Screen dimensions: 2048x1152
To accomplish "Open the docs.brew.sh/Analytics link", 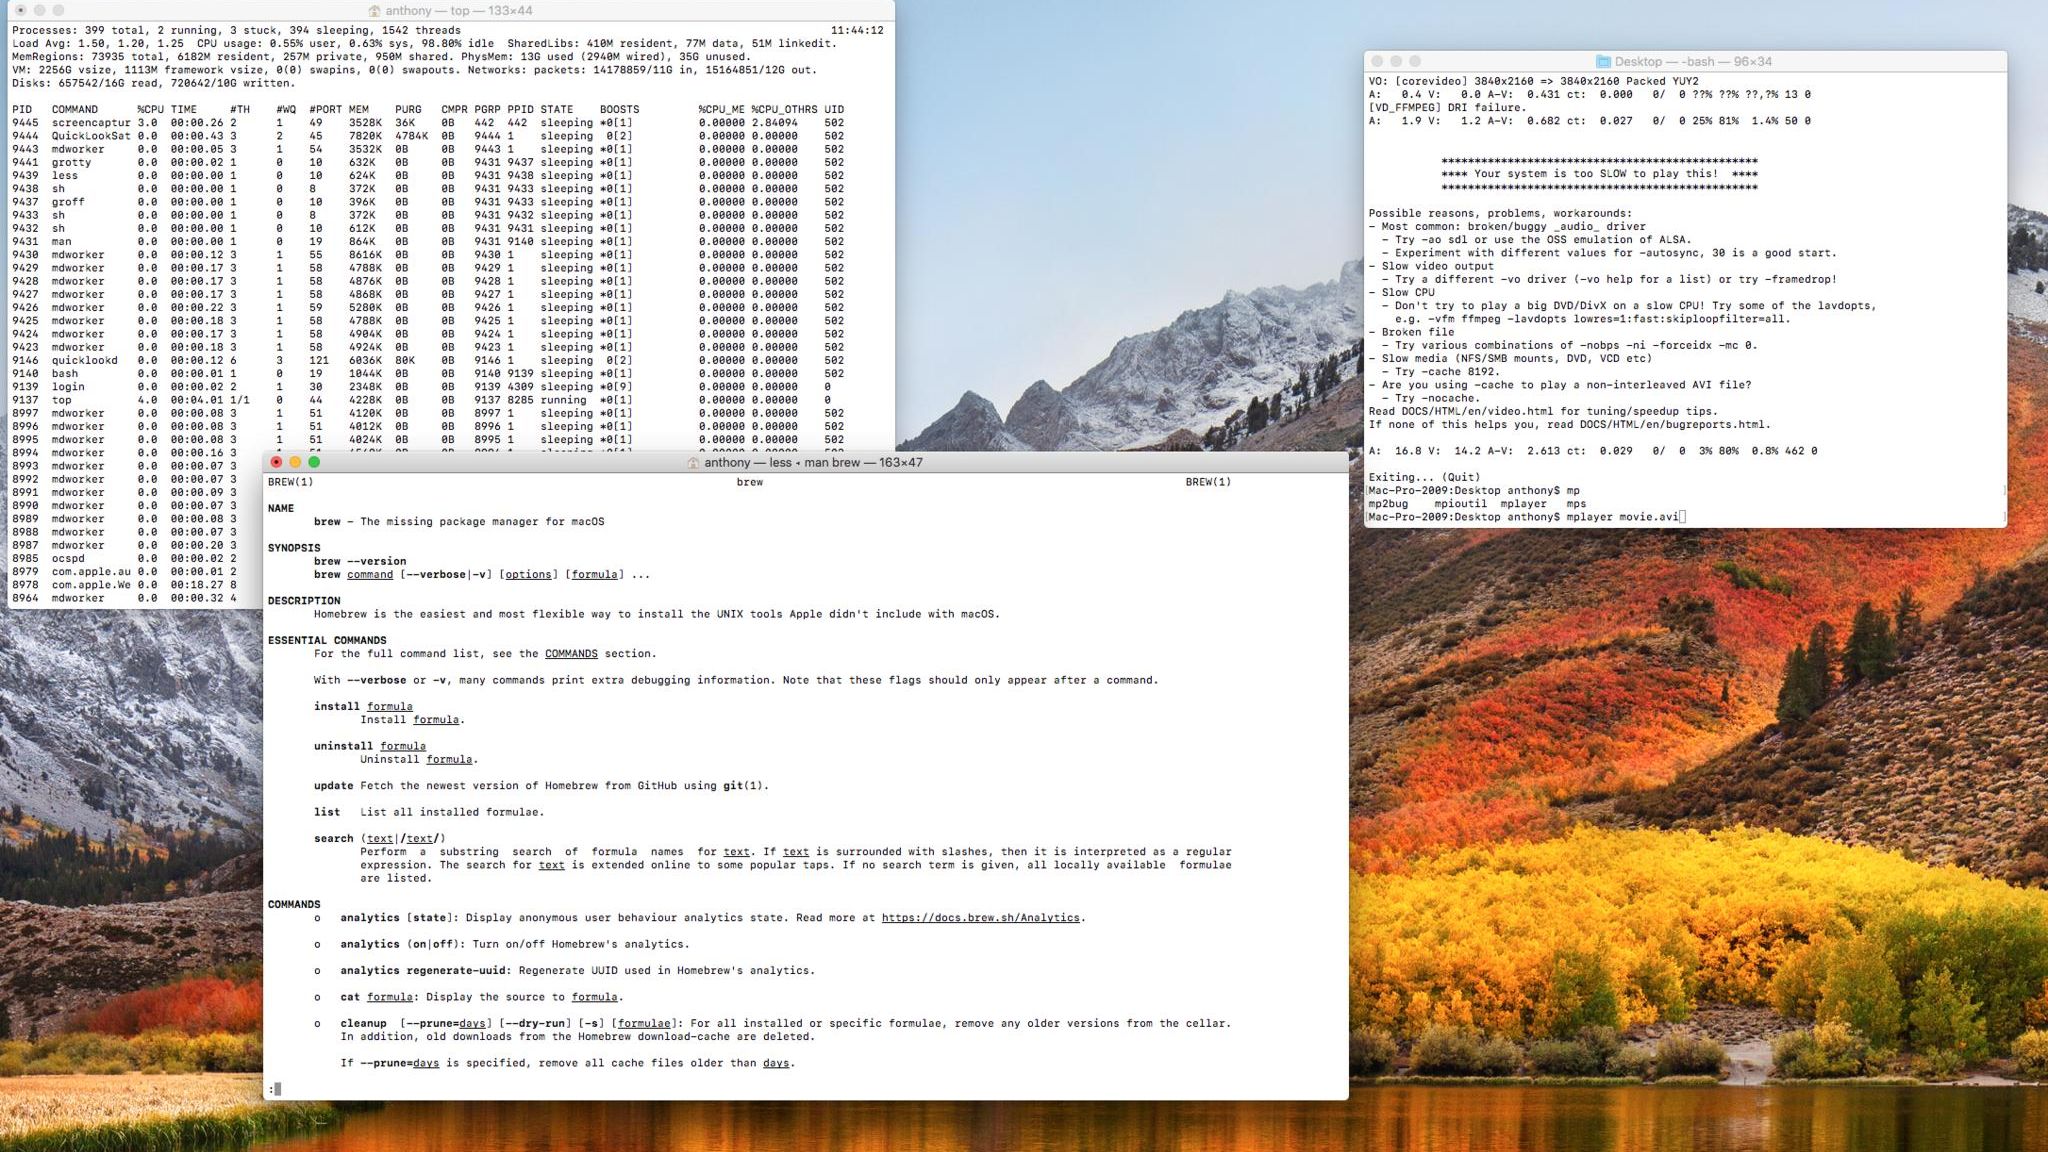I will pyautogui.click(x=980, y=918).
